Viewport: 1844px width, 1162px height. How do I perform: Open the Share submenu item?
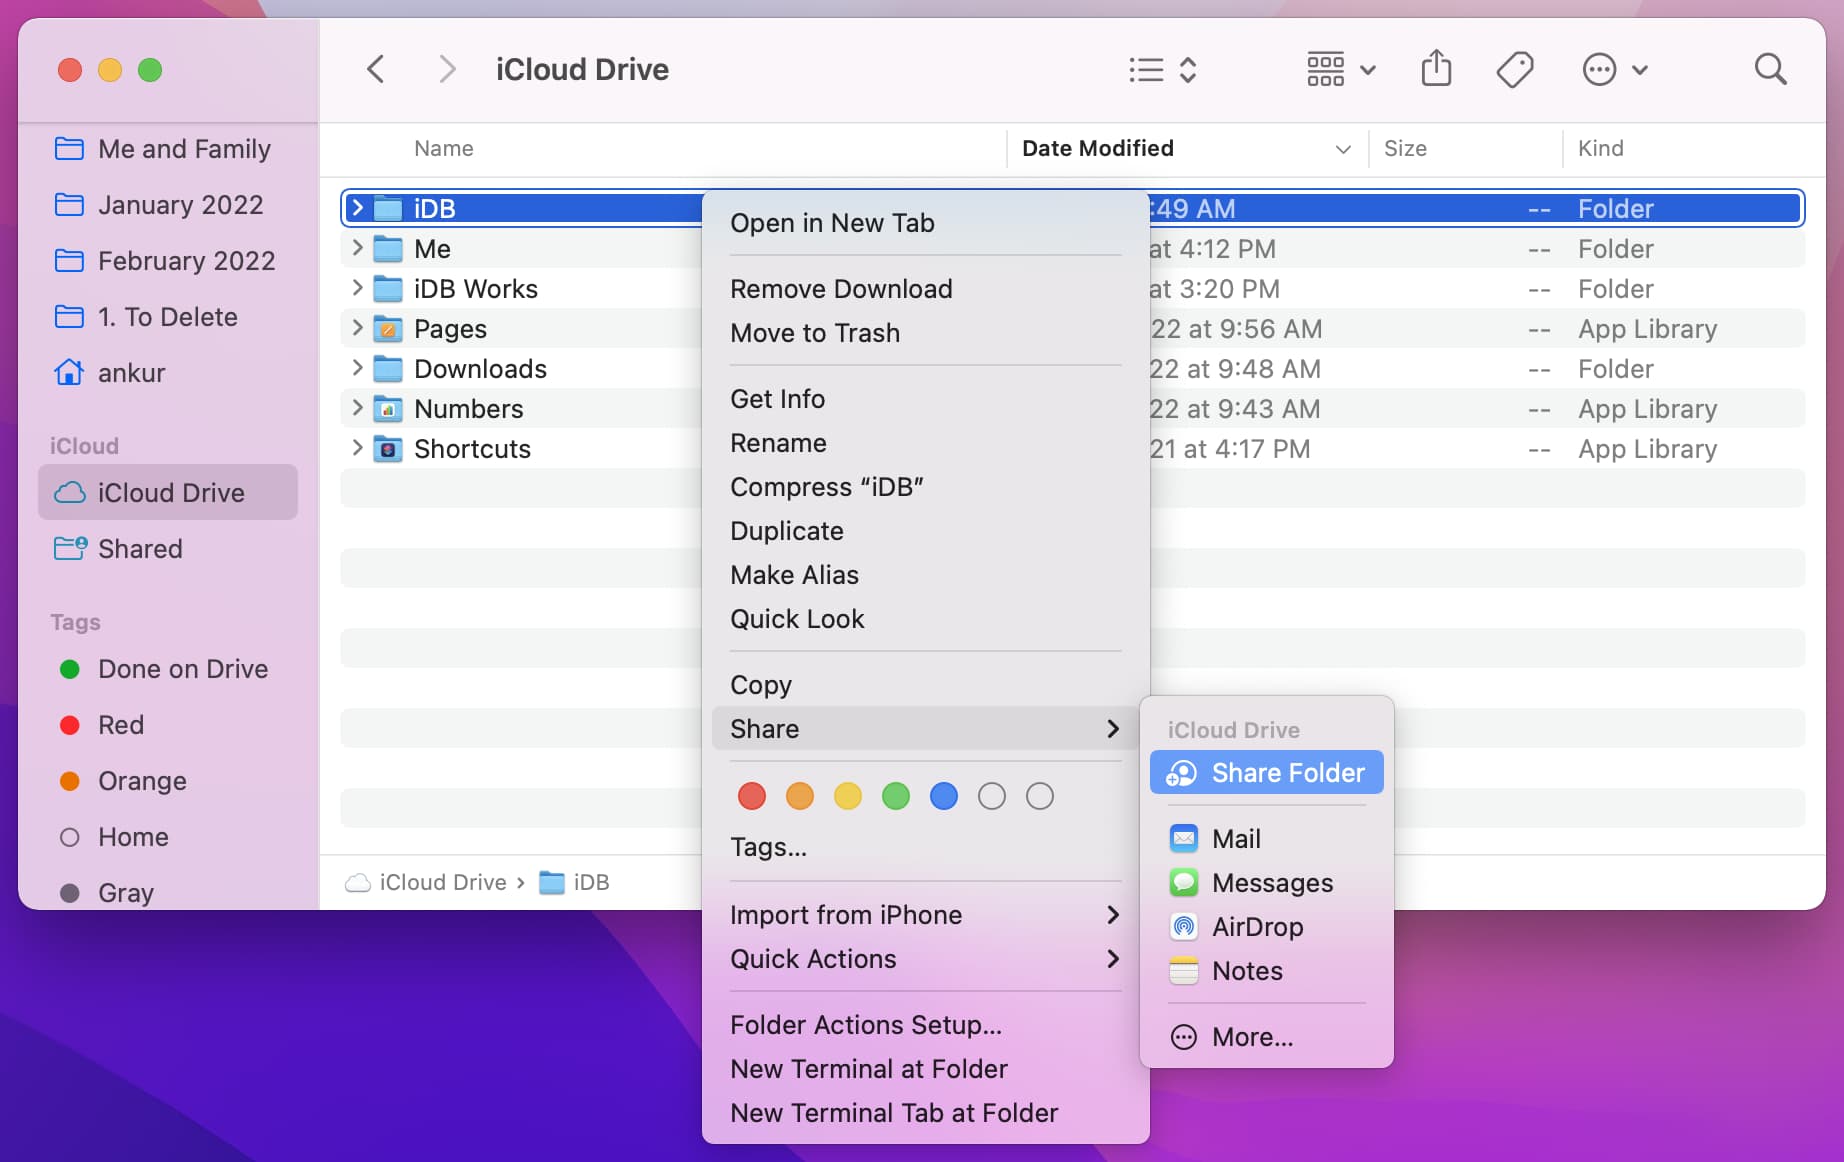926,729
